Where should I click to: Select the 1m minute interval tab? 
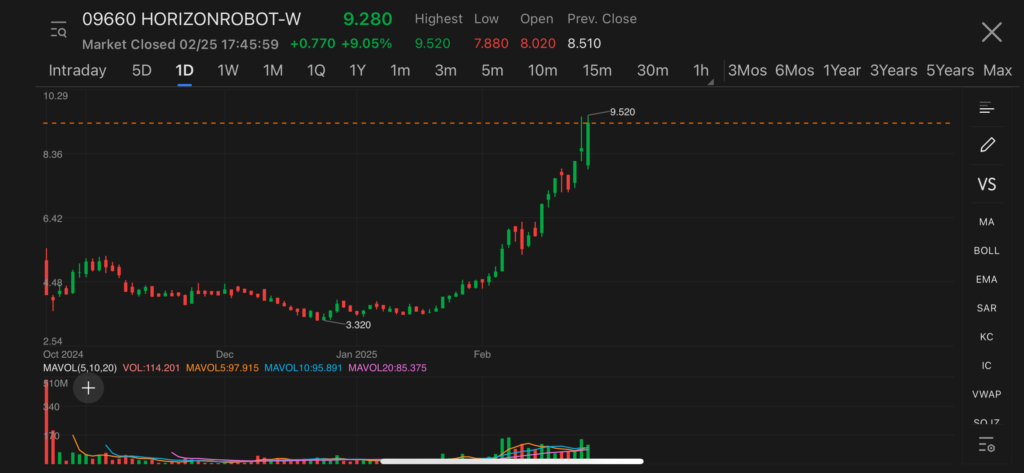tap(400, 71)
